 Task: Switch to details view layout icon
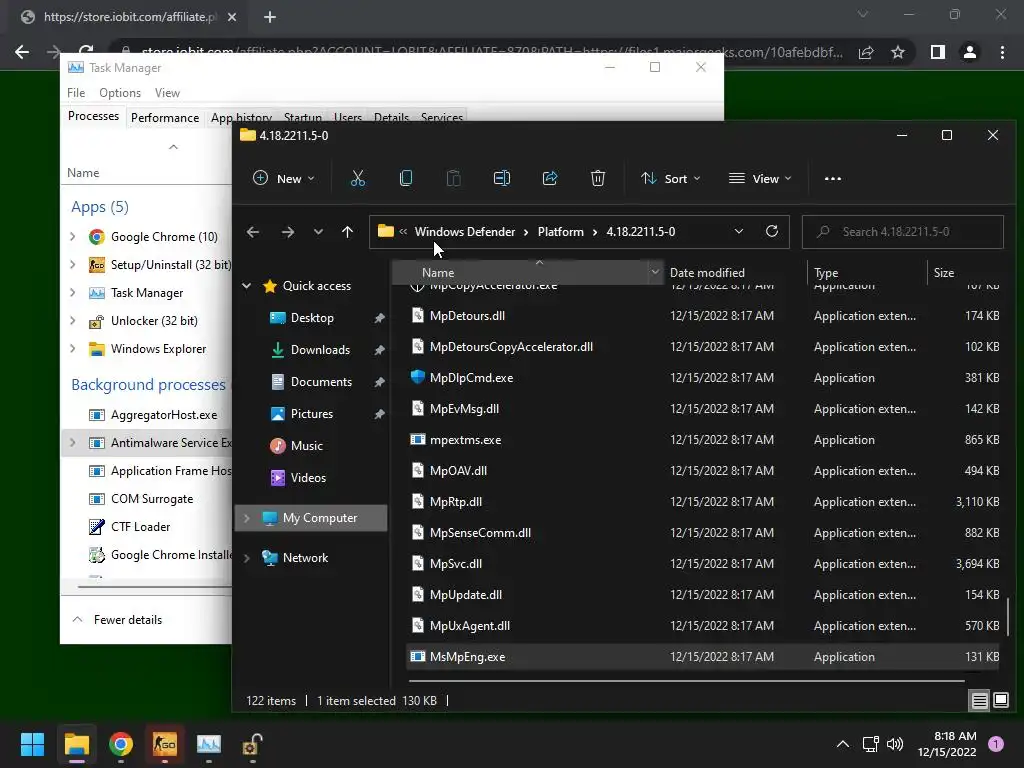tap(980, 701)
